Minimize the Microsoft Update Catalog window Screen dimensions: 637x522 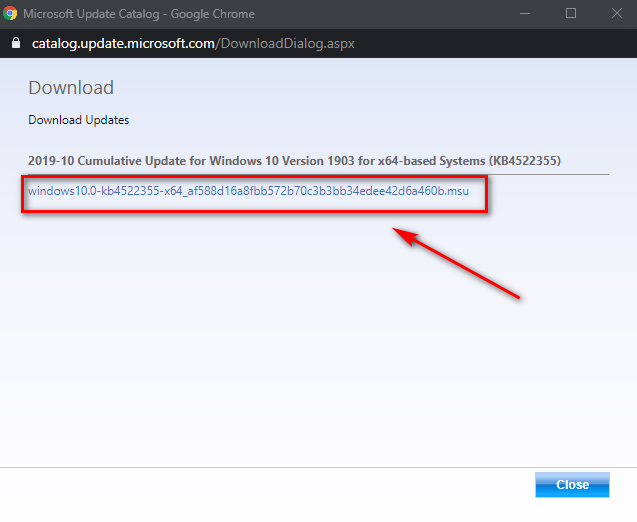coord(525,13)
